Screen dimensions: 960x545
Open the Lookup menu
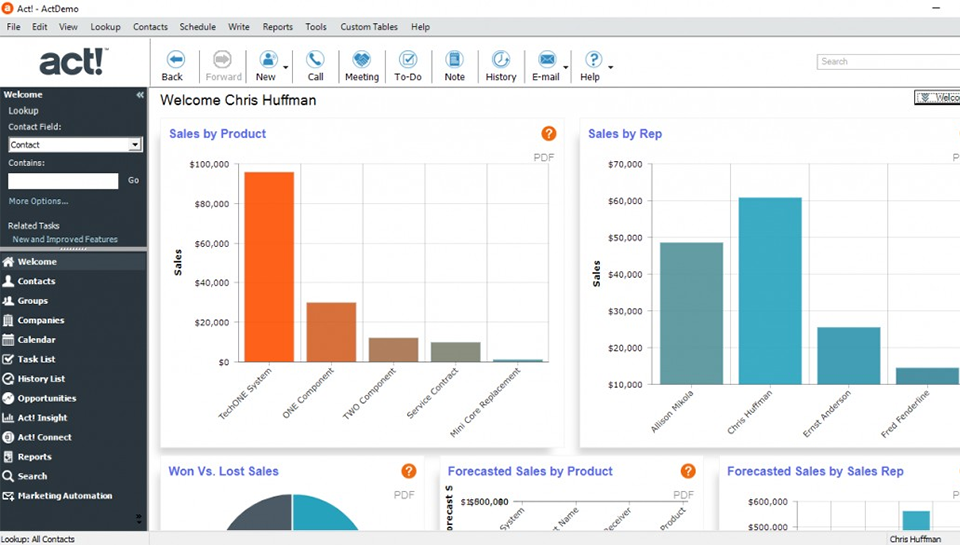point(105,27)
